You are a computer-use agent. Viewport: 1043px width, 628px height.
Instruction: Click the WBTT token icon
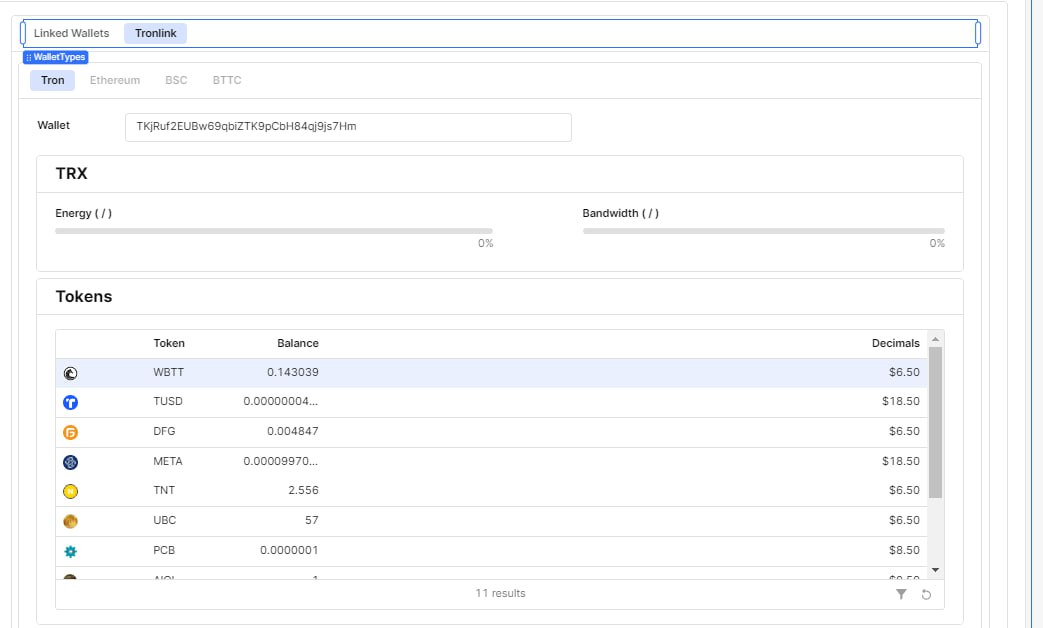click(71, 373)
